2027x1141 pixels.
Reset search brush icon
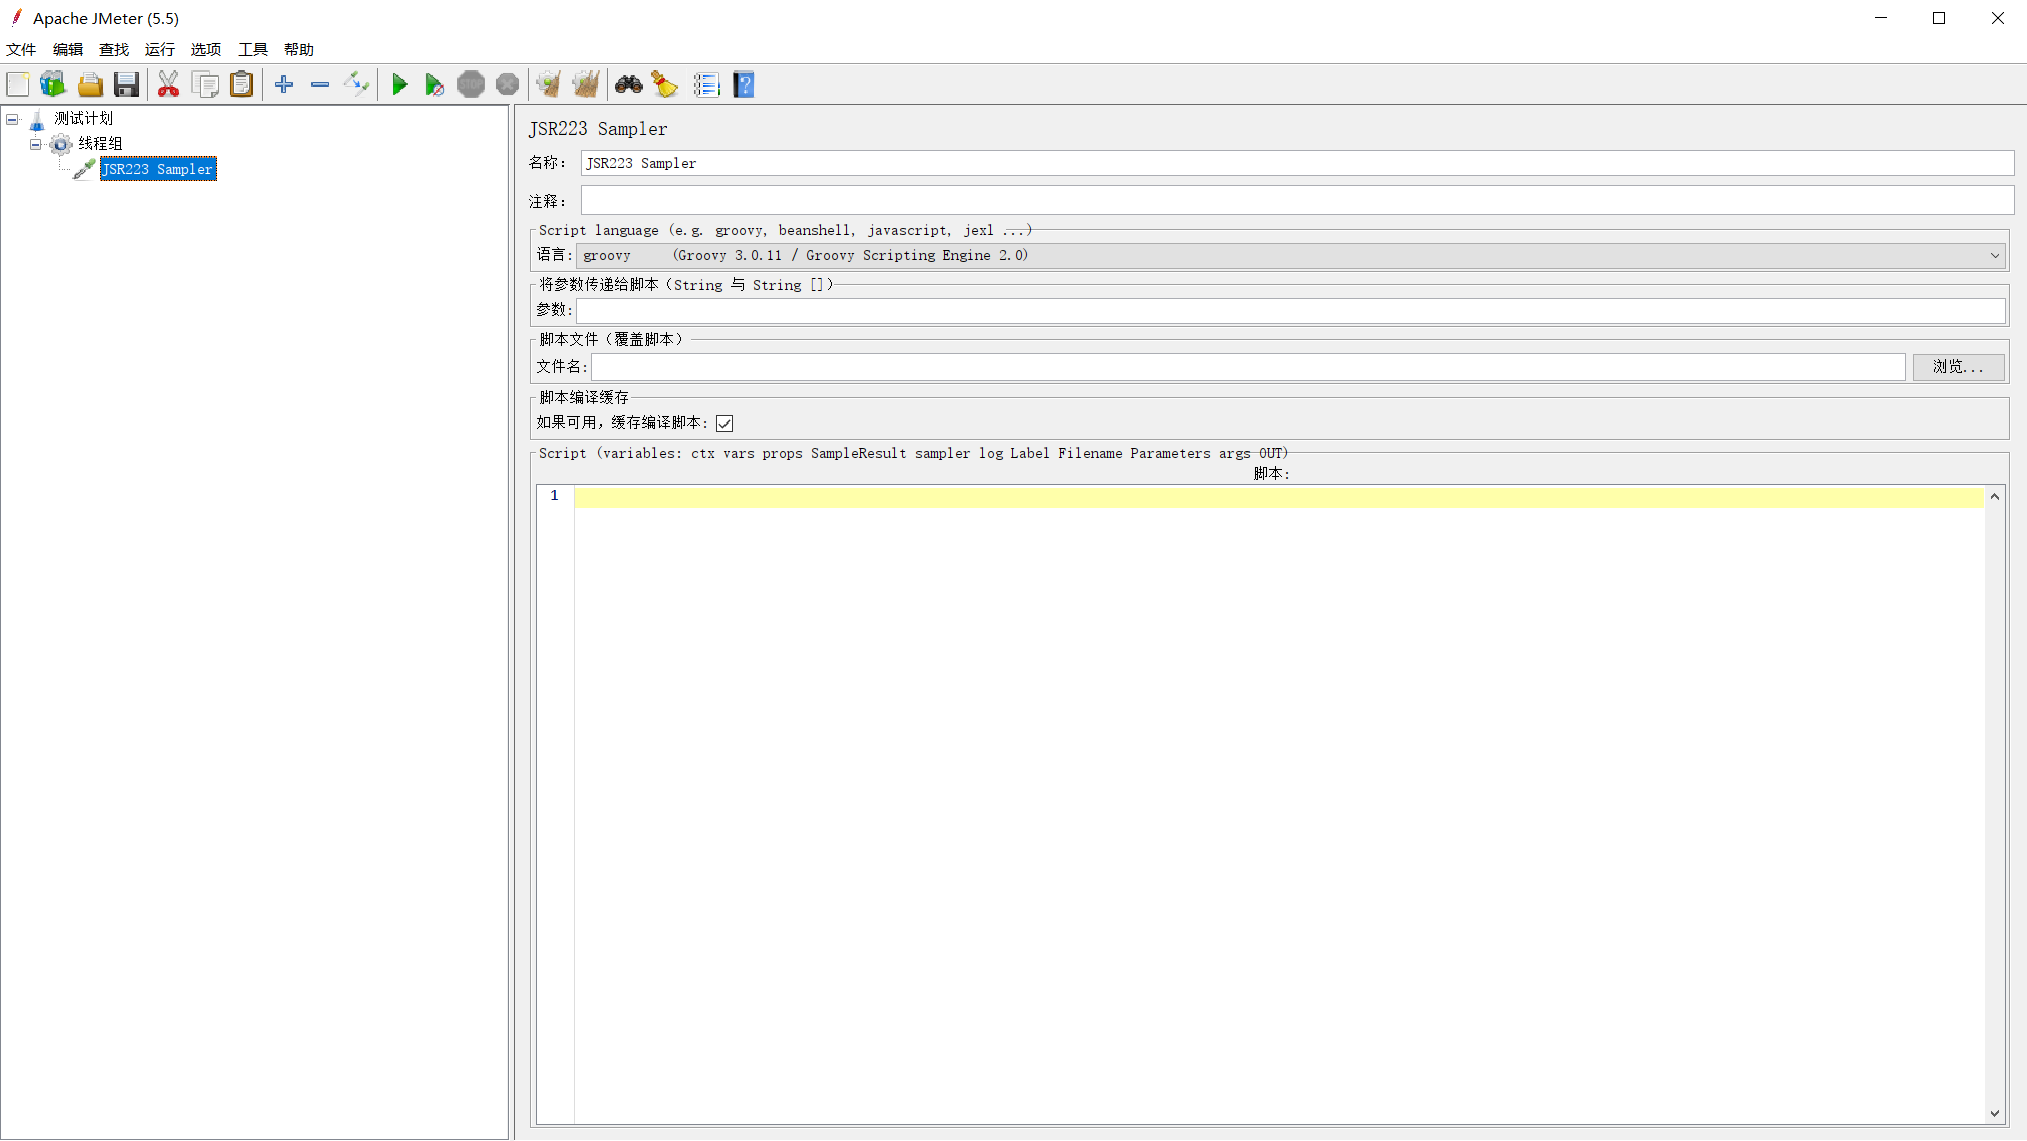[665, 85]
